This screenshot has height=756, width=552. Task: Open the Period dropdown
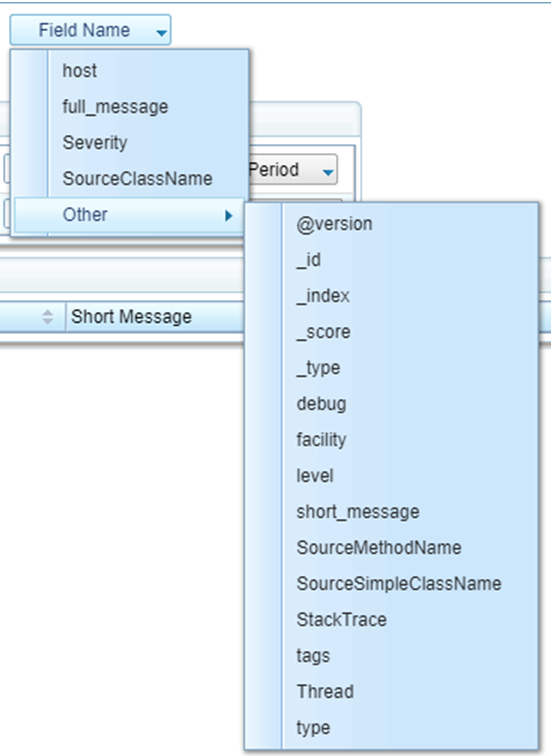(292, 170)
